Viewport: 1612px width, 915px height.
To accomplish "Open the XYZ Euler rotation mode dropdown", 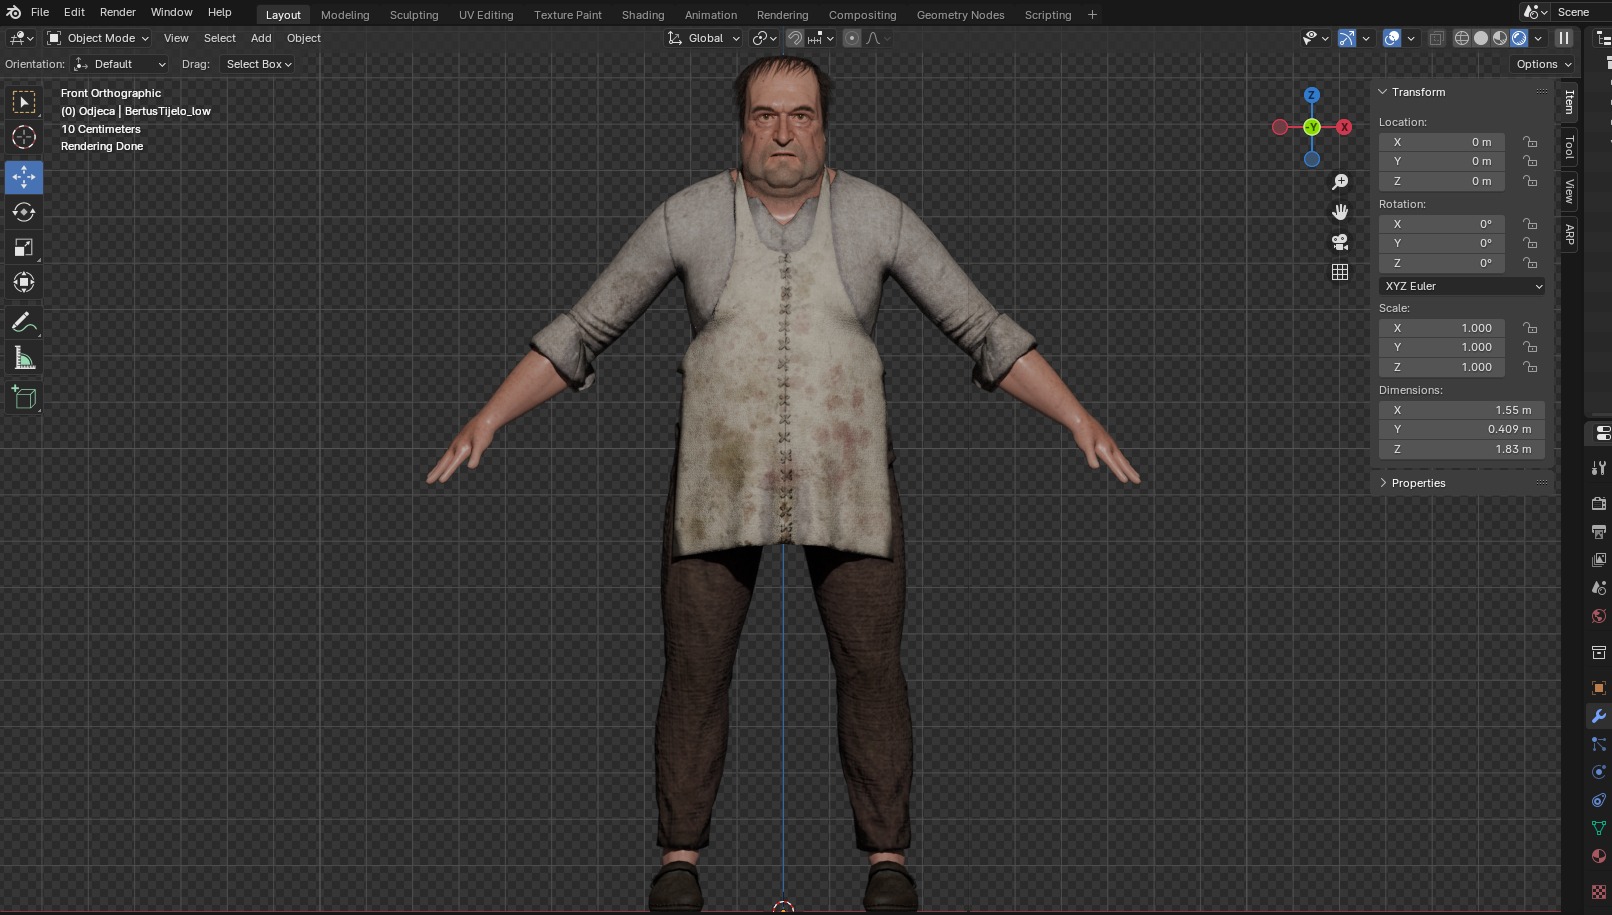I will tap(1462, 286).
